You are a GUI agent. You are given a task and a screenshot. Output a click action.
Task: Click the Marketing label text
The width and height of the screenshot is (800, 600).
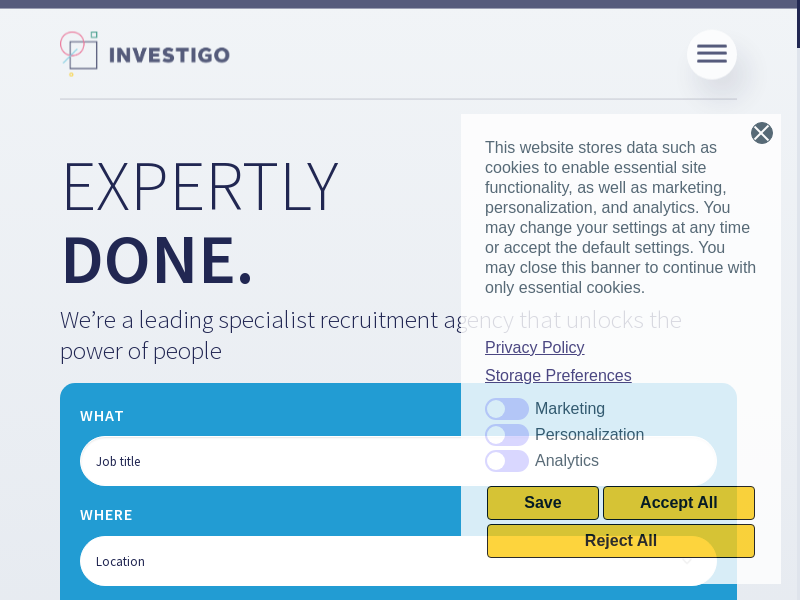pyautogui.click(x=570, y=409)
